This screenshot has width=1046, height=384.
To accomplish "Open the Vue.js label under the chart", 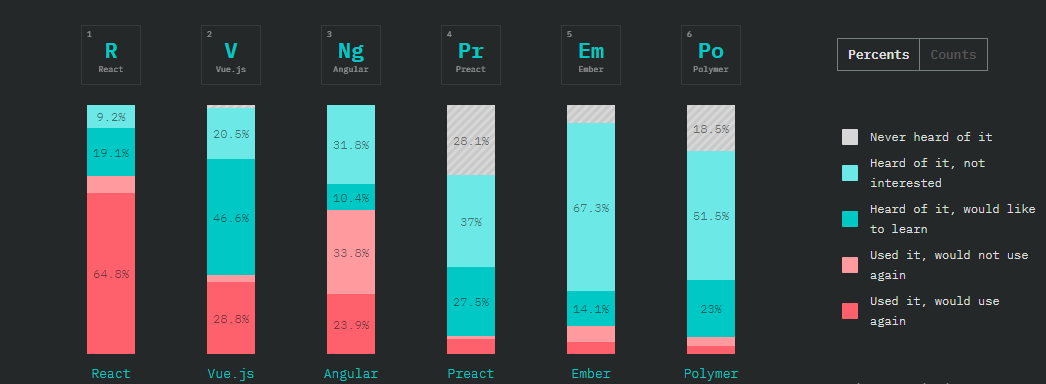I will pyautogui.click(x=231, y=373).
